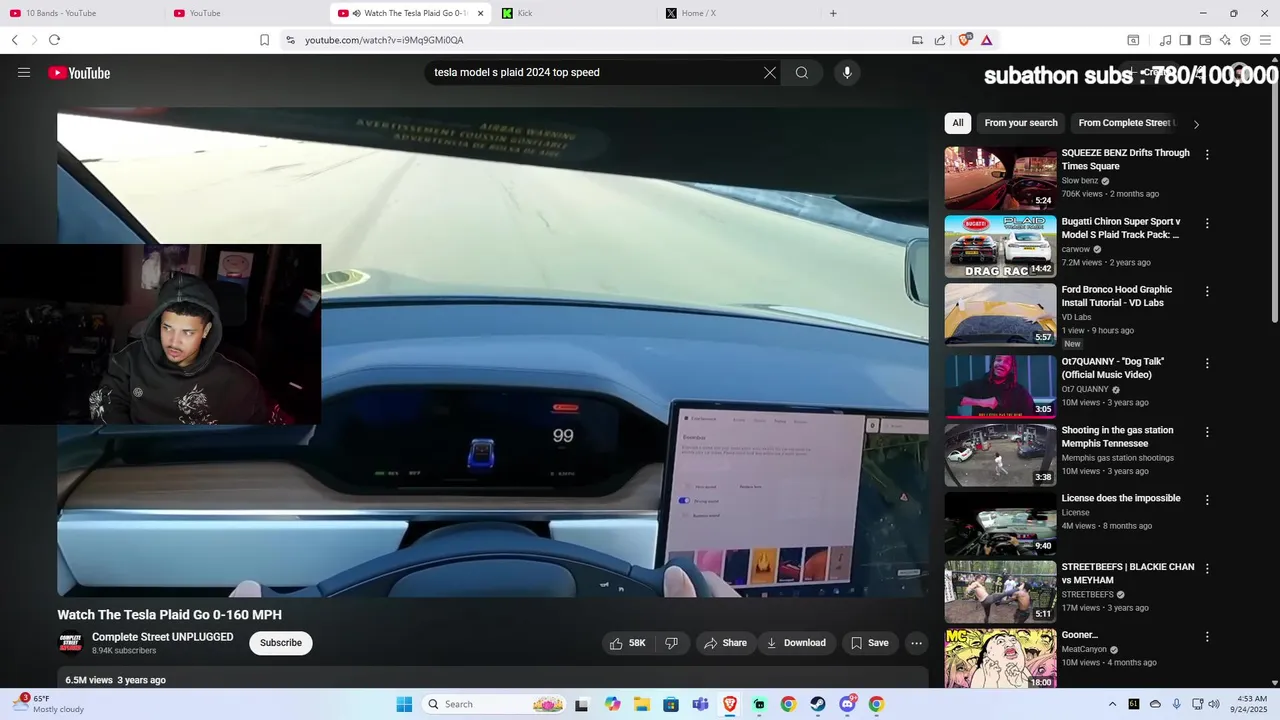Open Brave playlist music icon

(x=1165, y=40)
